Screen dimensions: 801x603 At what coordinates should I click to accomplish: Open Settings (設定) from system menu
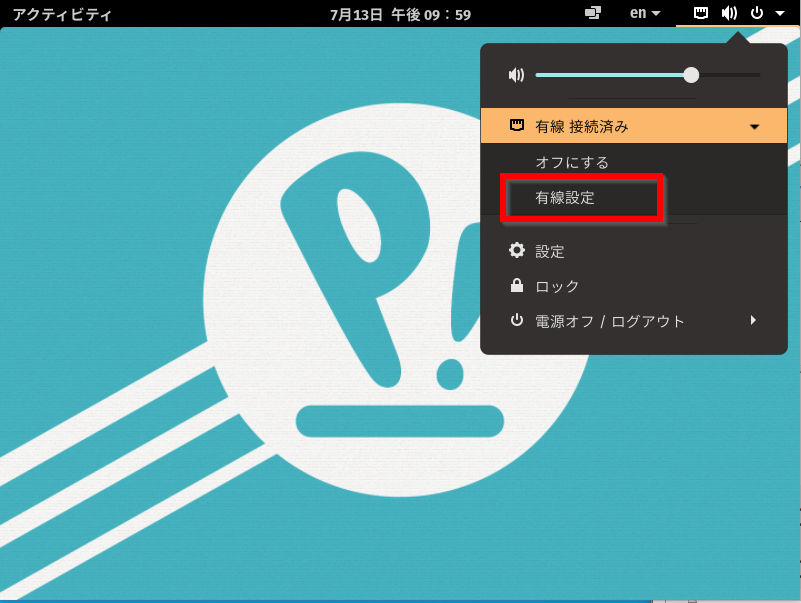pos(633,251)
